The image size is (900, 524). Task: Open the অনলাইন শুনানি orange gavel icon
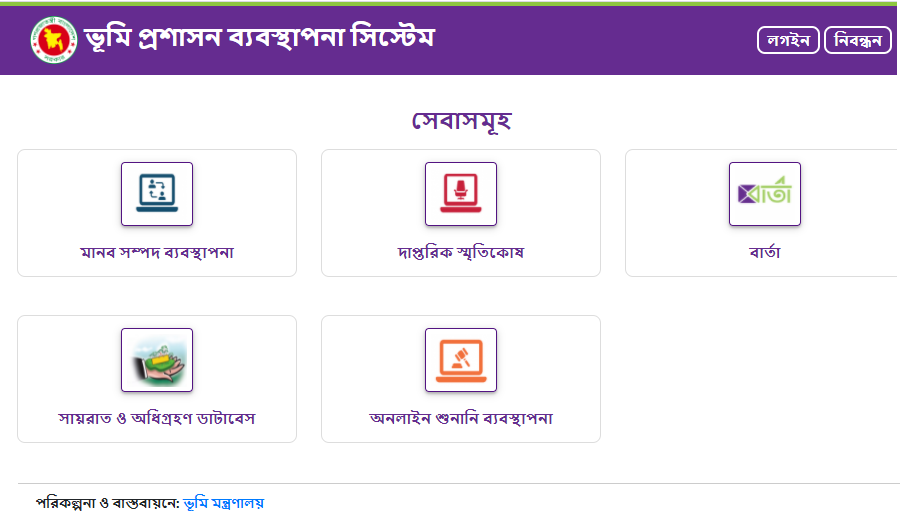[x=461, y=360]
